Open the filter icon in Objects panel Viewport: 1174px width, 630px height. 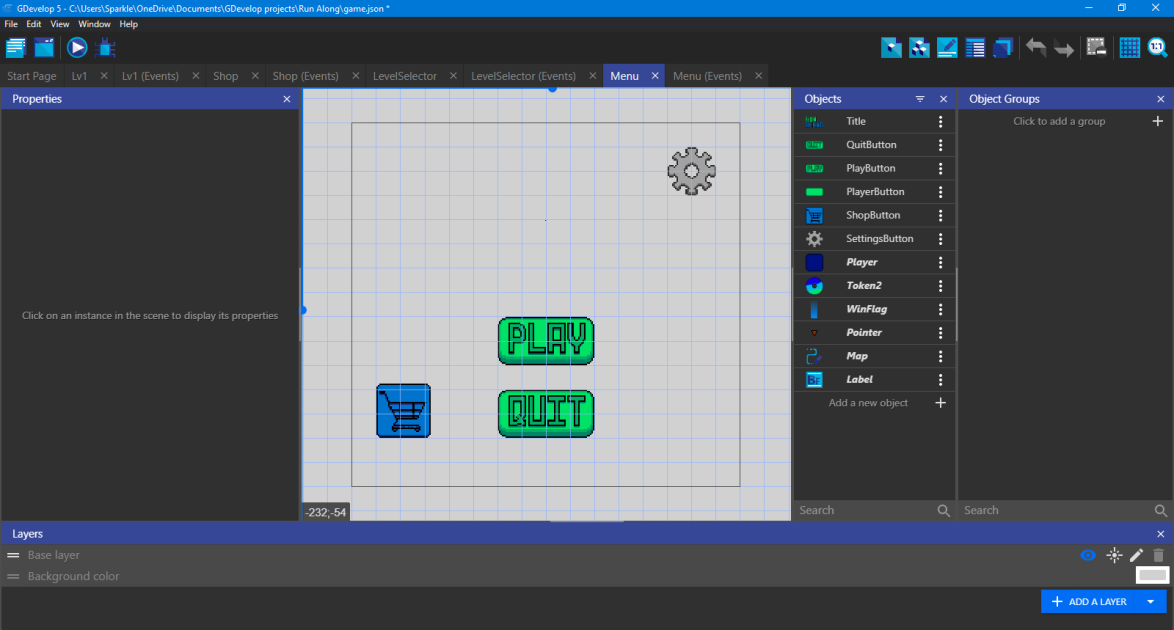tap(920, 99)
